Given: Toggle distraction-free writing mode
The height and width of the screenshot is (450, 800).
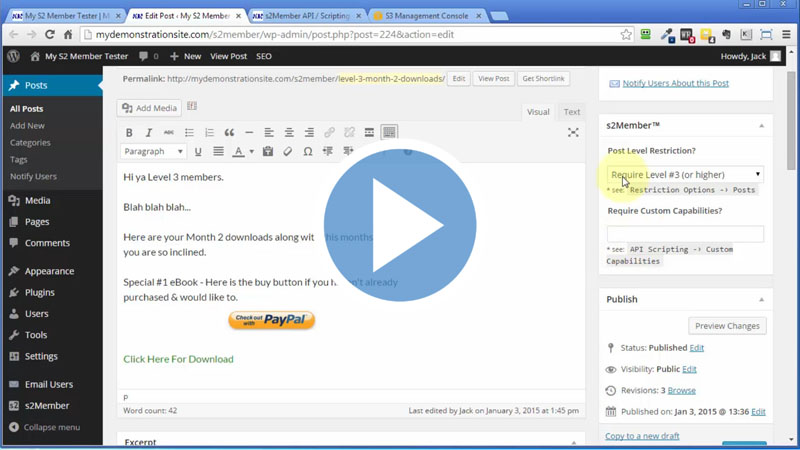Looking at the screenshot, I should coord(573,133).
